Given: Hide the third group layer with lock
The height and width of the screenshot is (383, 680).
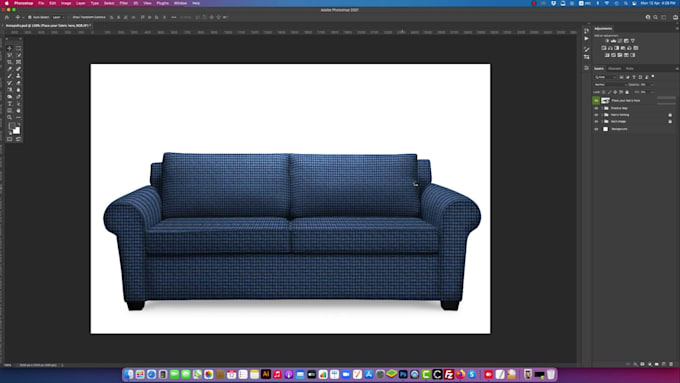Looking at the screenshot, I should (596, 121).
